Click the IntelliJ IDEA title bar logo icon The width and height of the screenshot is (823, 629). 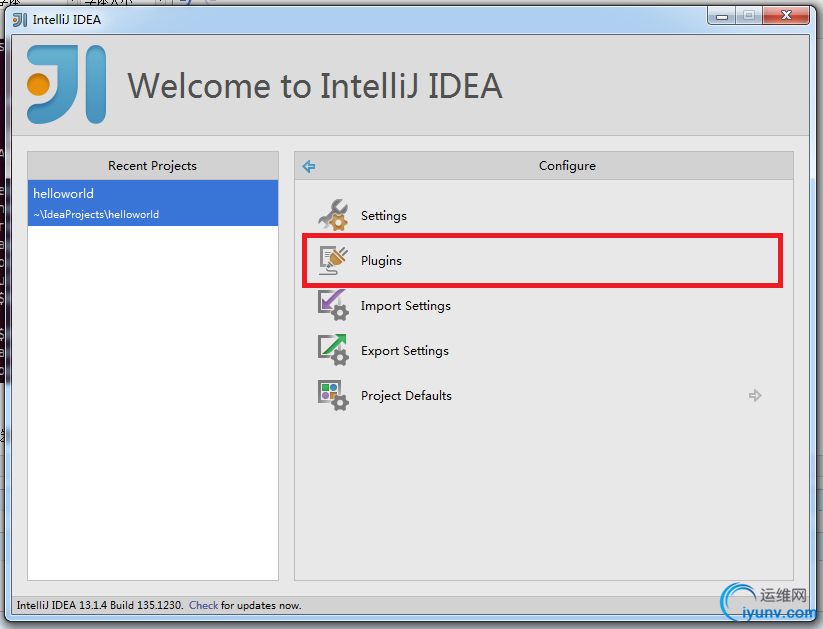20,20
